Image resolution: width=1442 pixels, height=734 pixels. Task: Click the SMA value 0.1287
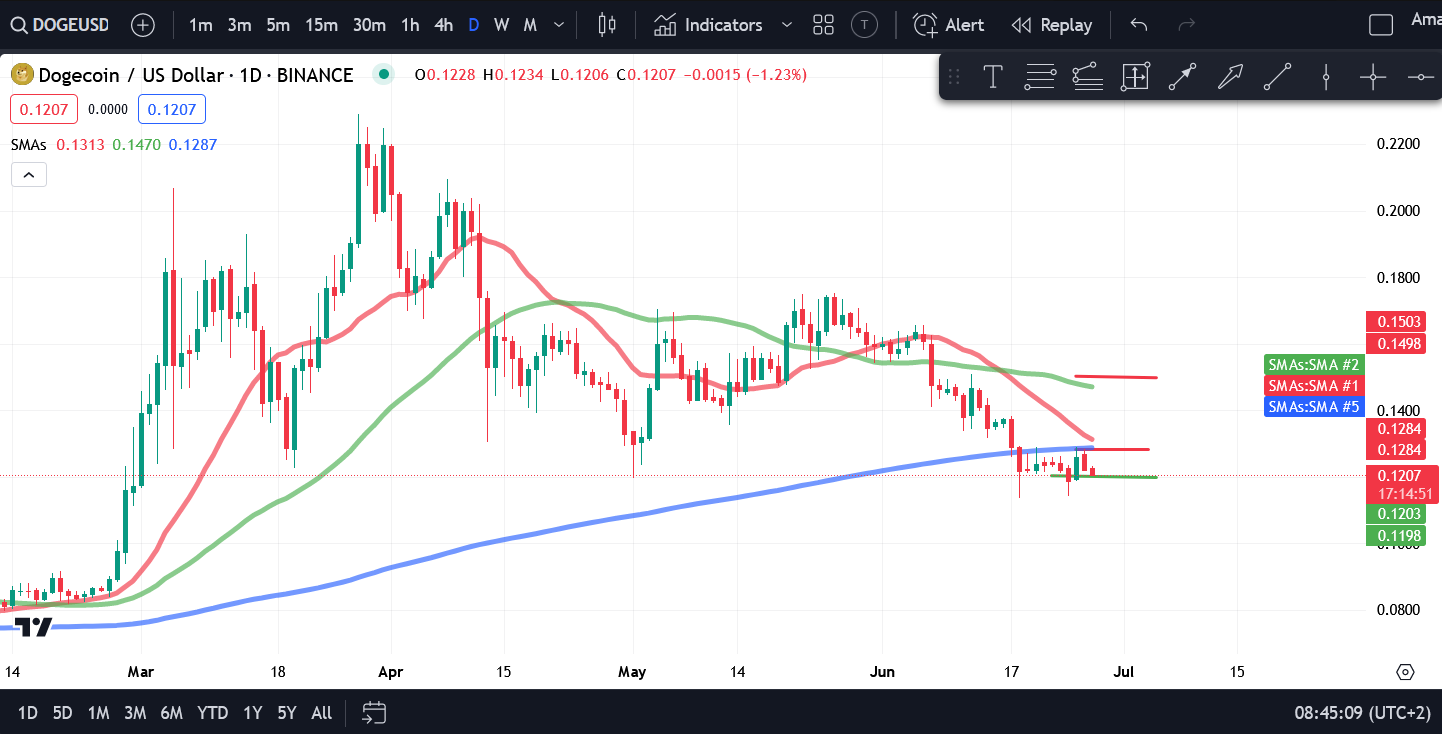pyautogui.click(x=193, y=144)
